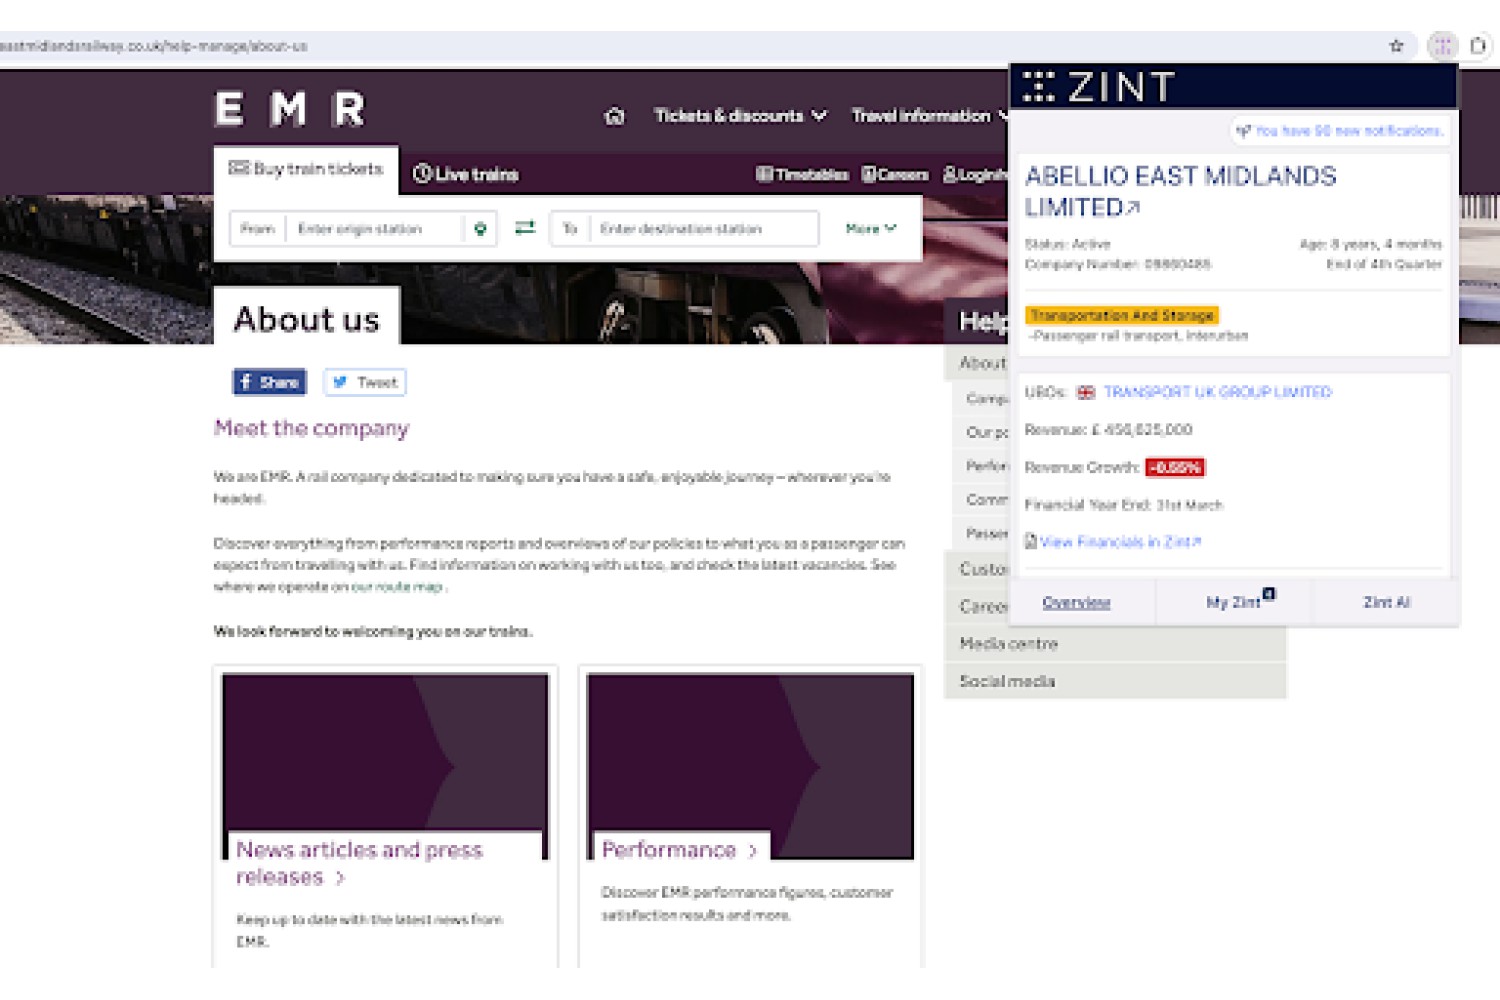Open the Transport UK Group Limited link
The width and height of the screenshot is (1500, 1000).
coord(1218,392)
